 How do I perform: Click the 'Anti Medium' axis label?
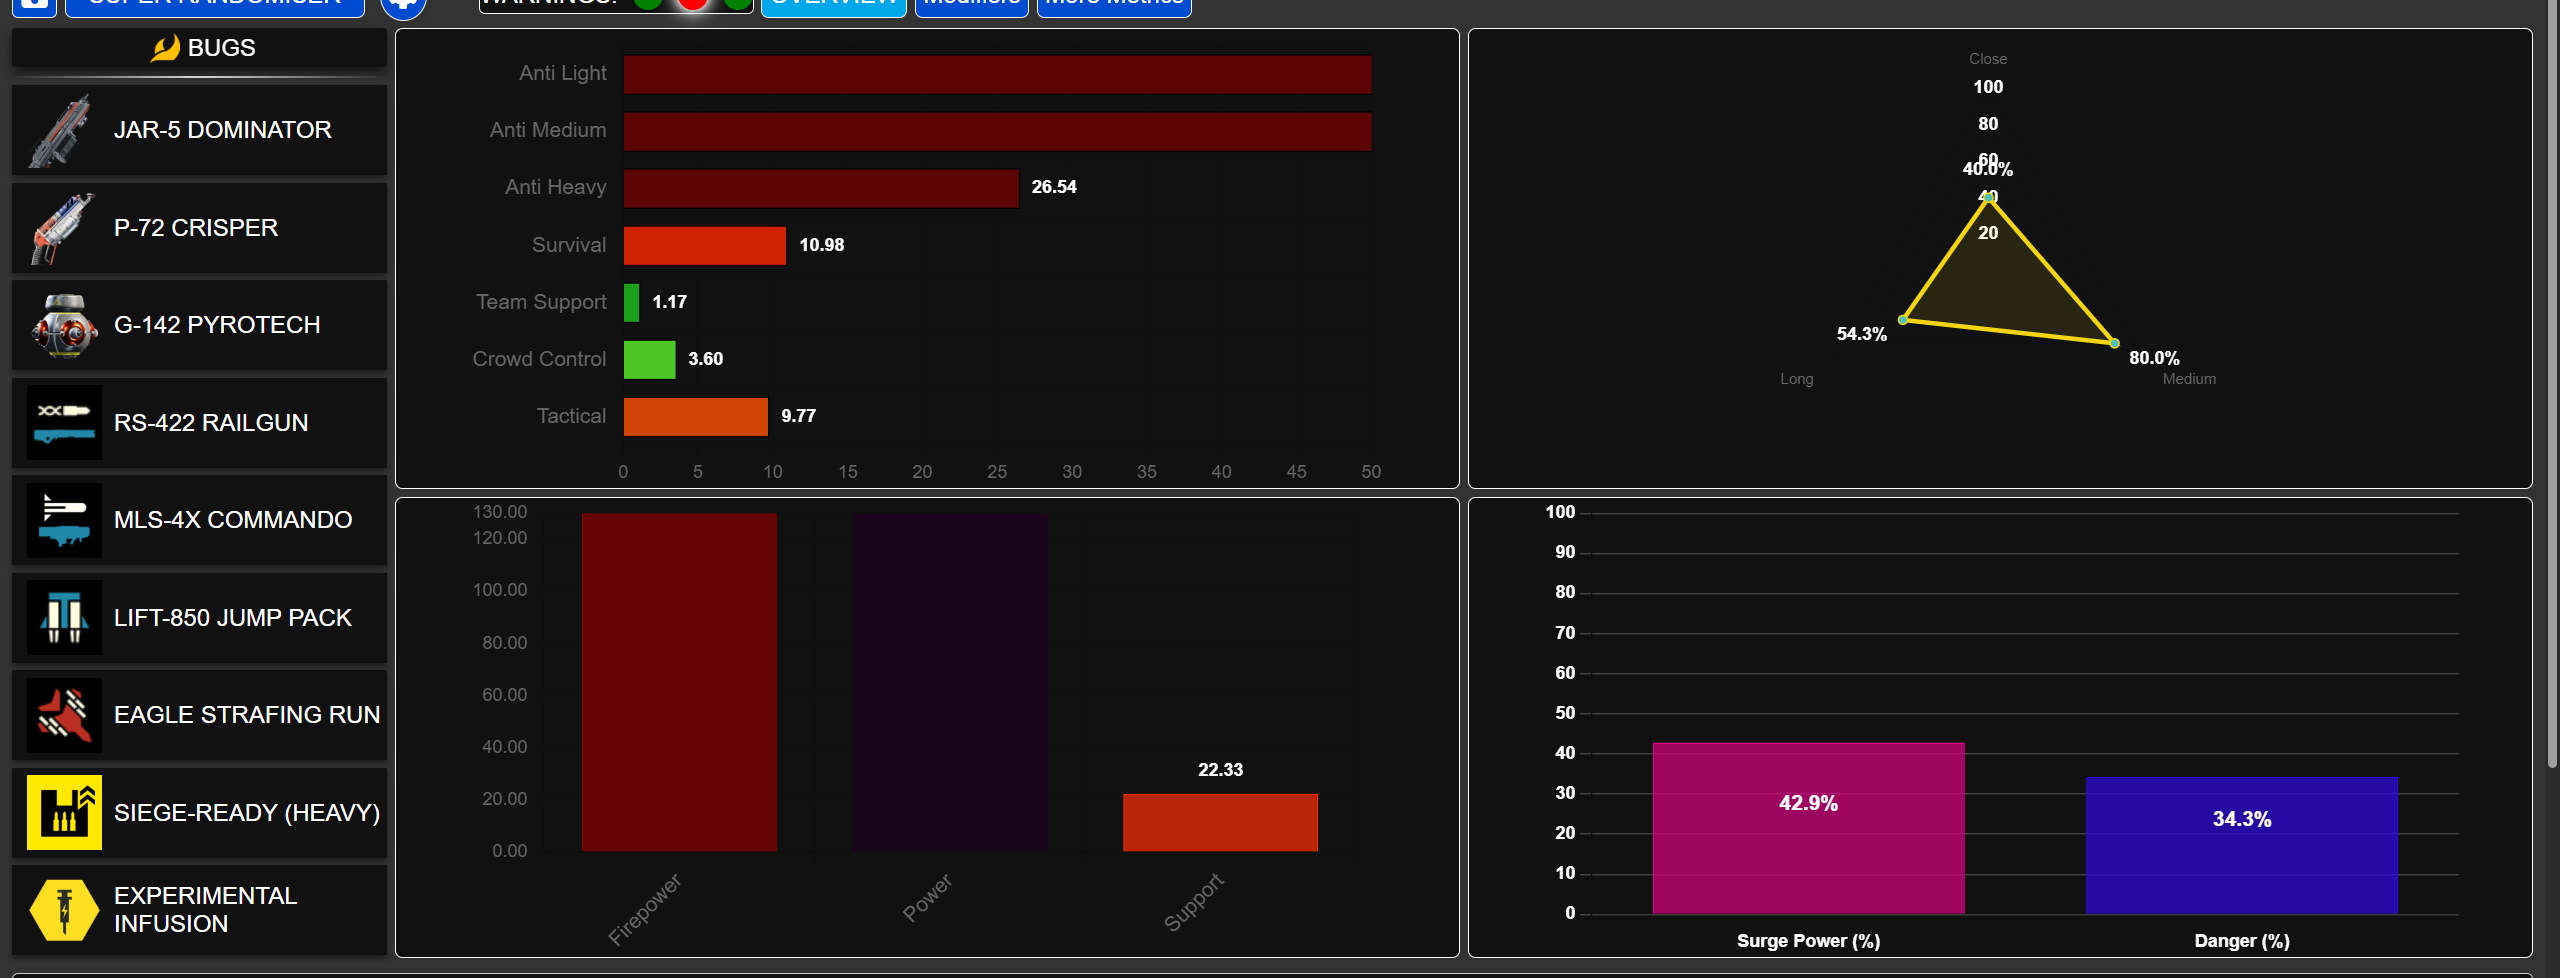click(548, 130)
